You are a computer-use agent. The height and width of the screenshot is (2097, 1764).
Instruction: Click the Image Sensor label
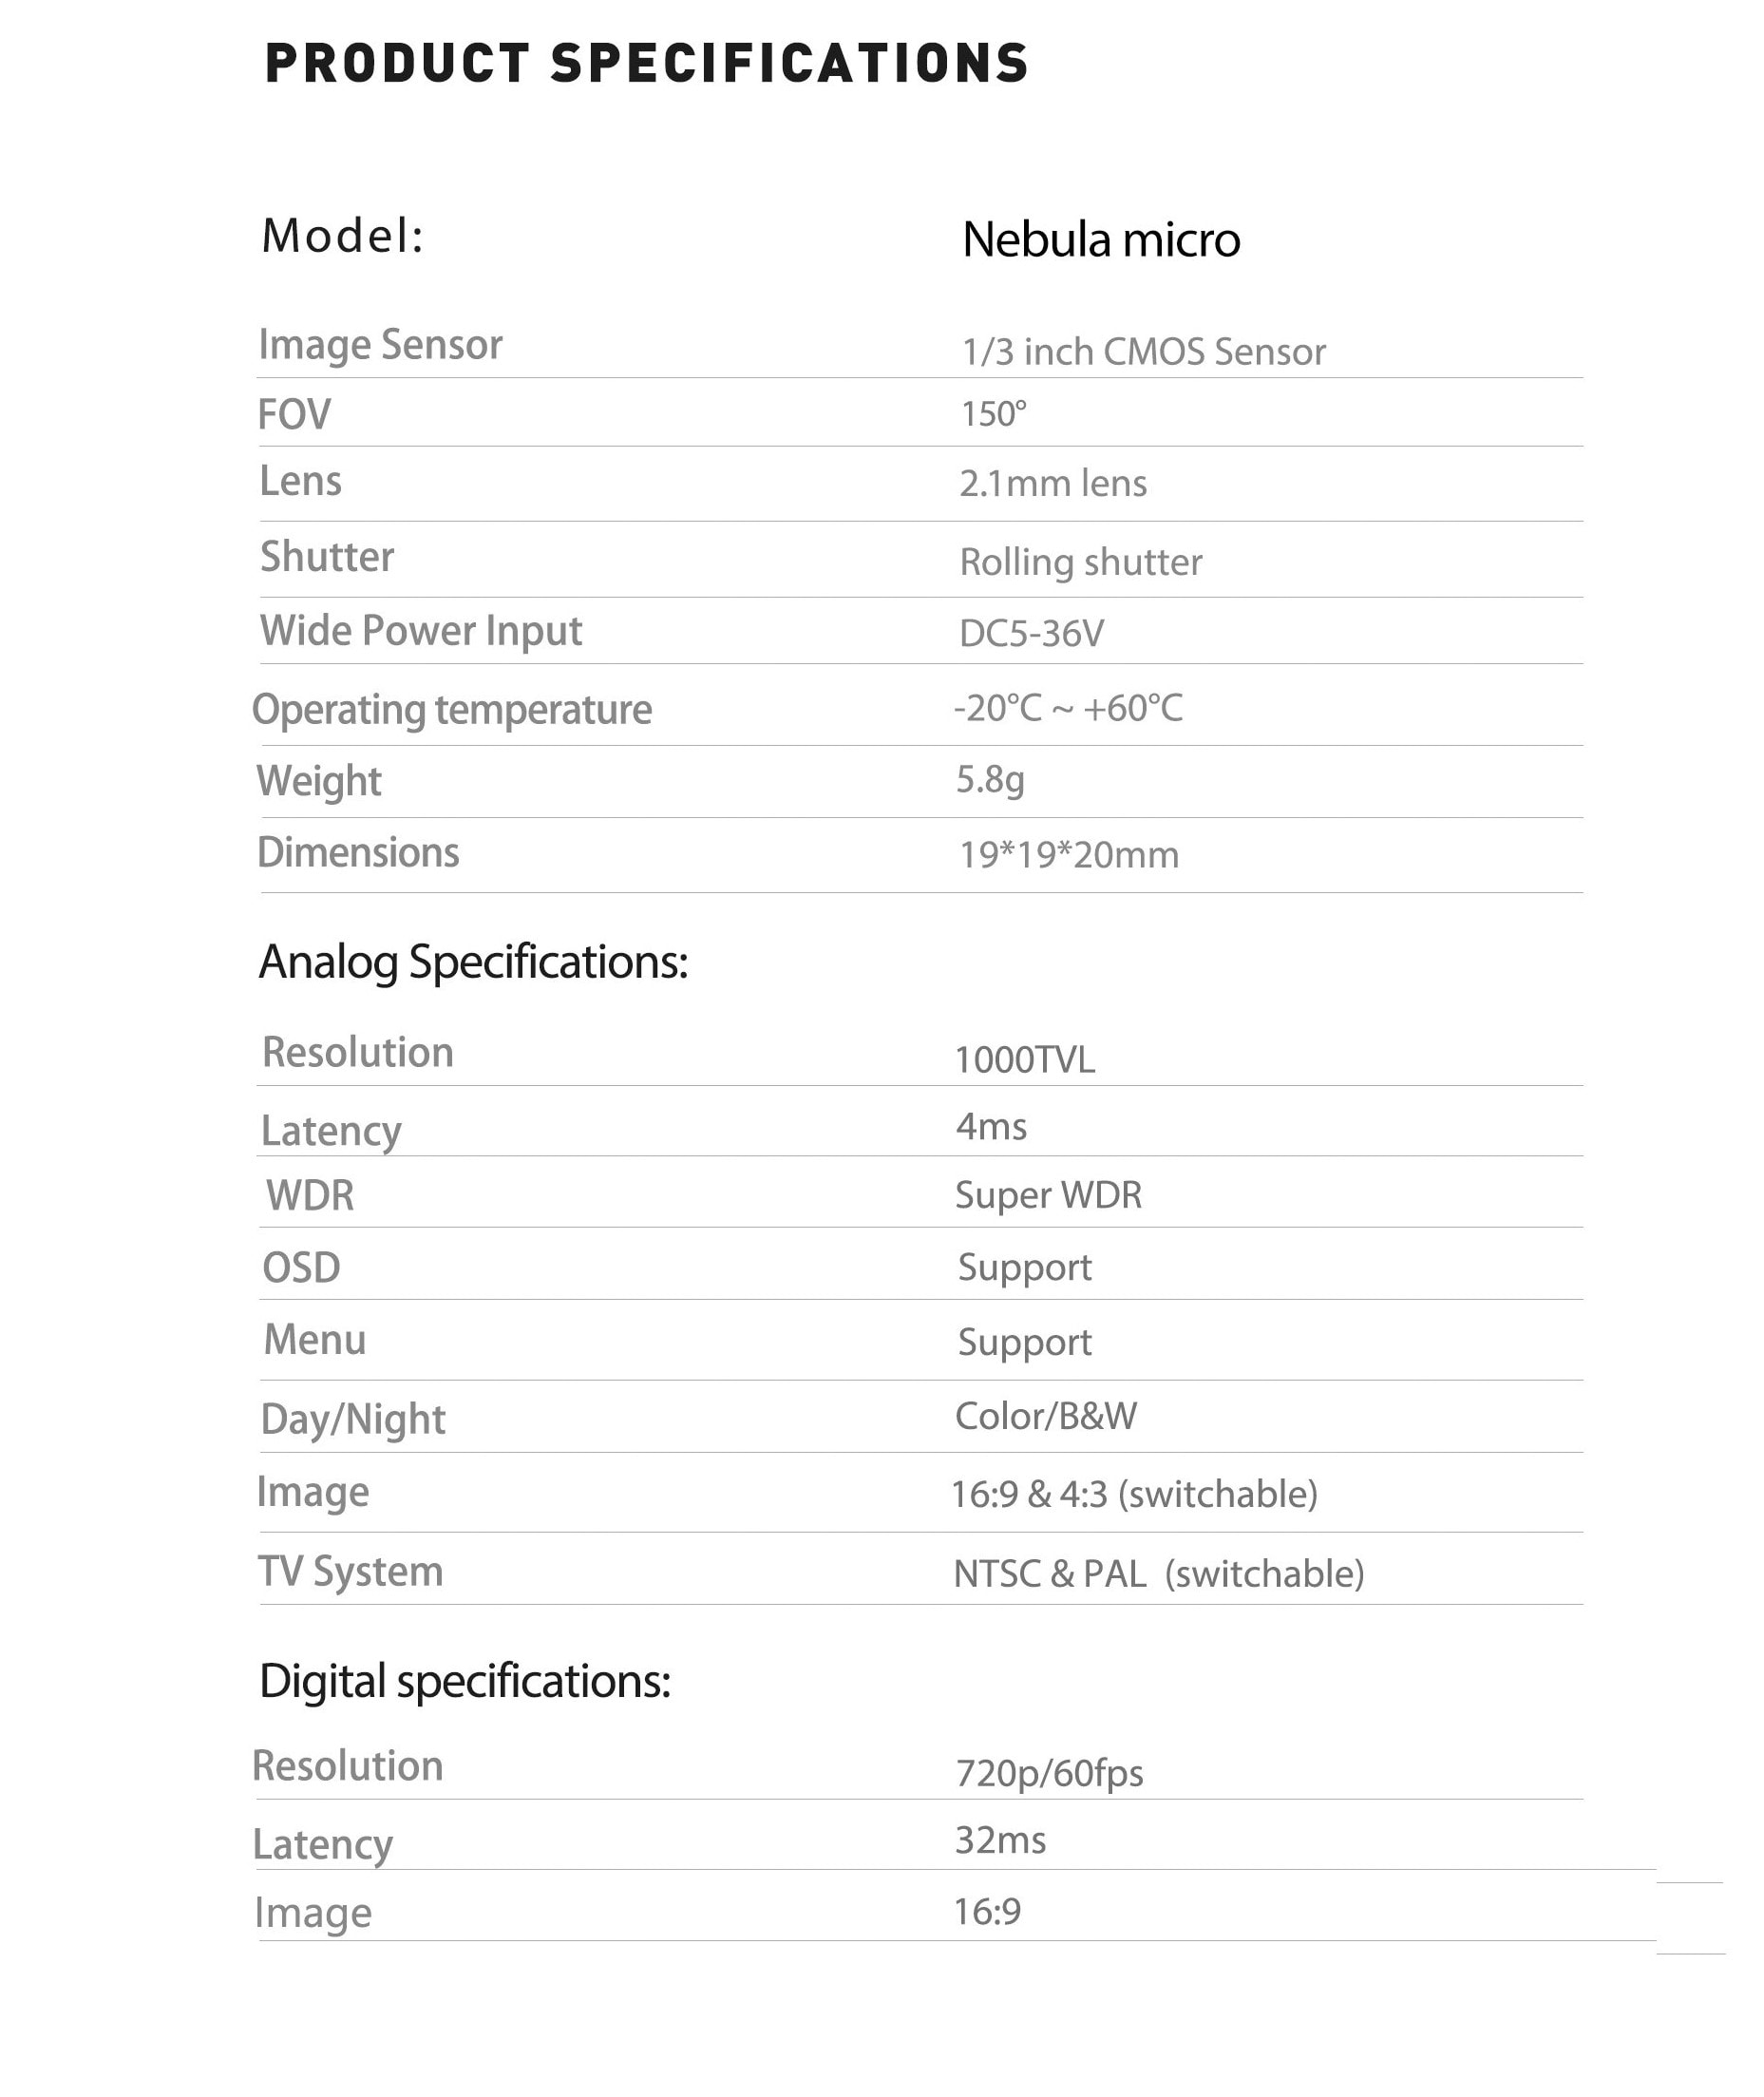tap(380, 345)
